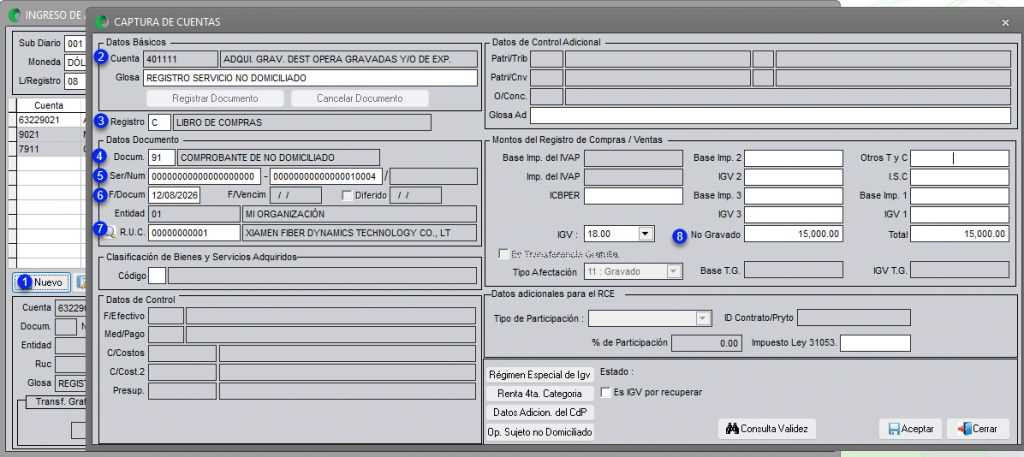Viewport: 1024px width, 457px height.
Task: Click the exit door icon on Cerrar
Action: click(x=964, y=429)
